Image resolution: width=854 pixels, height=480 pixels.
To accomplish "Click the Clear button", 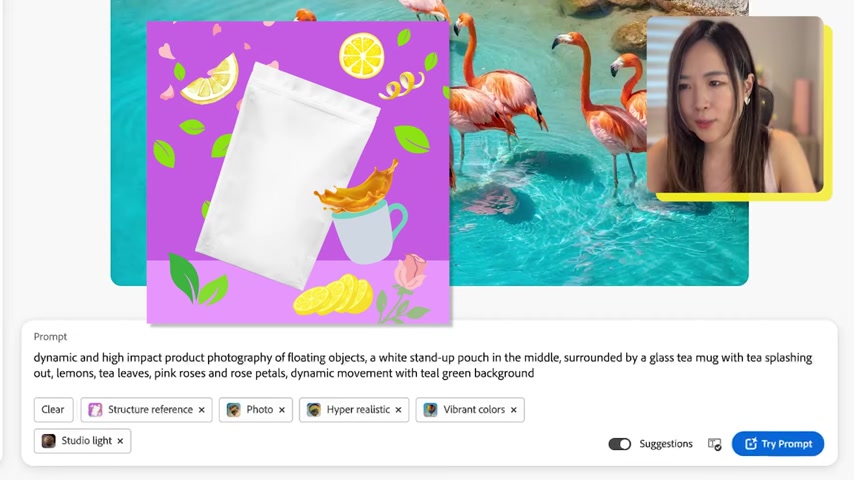I will point(53,410).
